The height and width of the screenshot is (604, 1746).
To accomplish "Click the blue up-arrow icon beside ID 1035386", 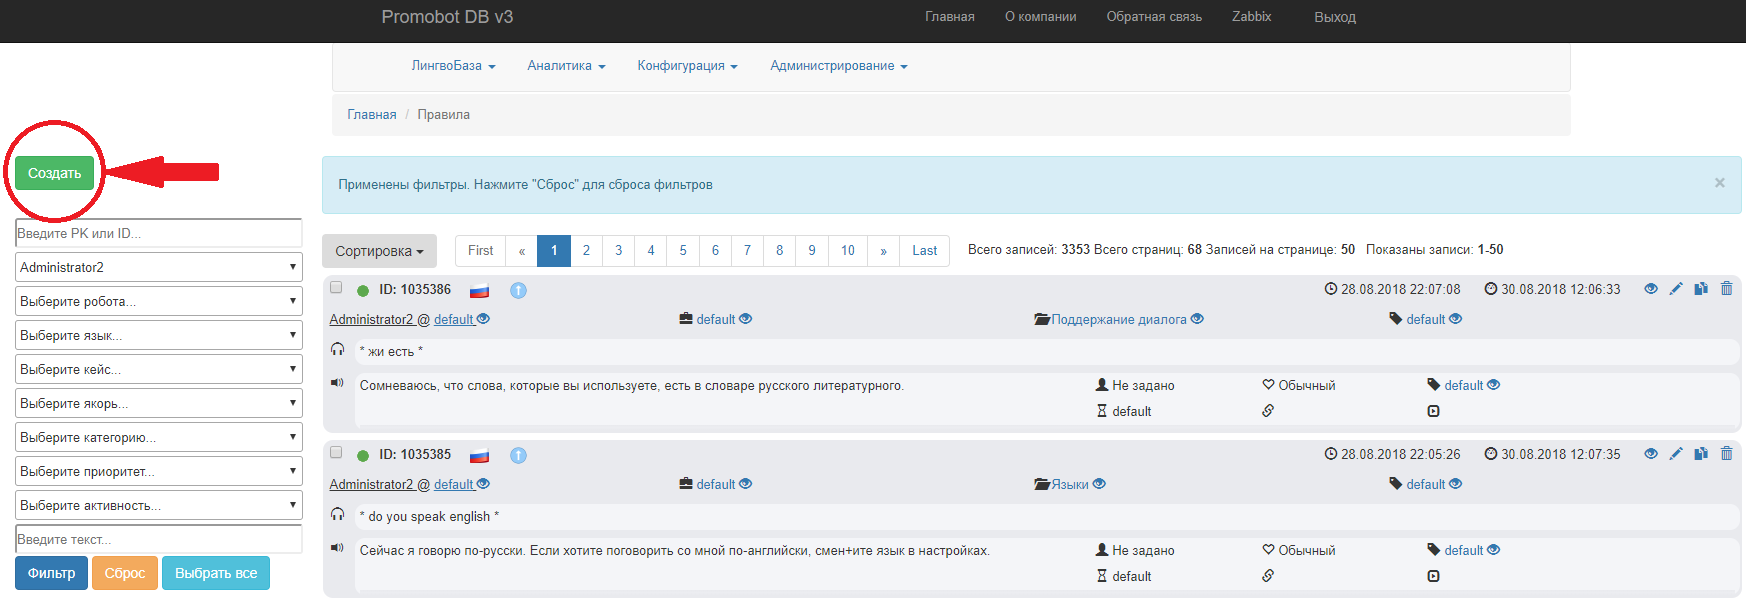I will pos(518,290).
